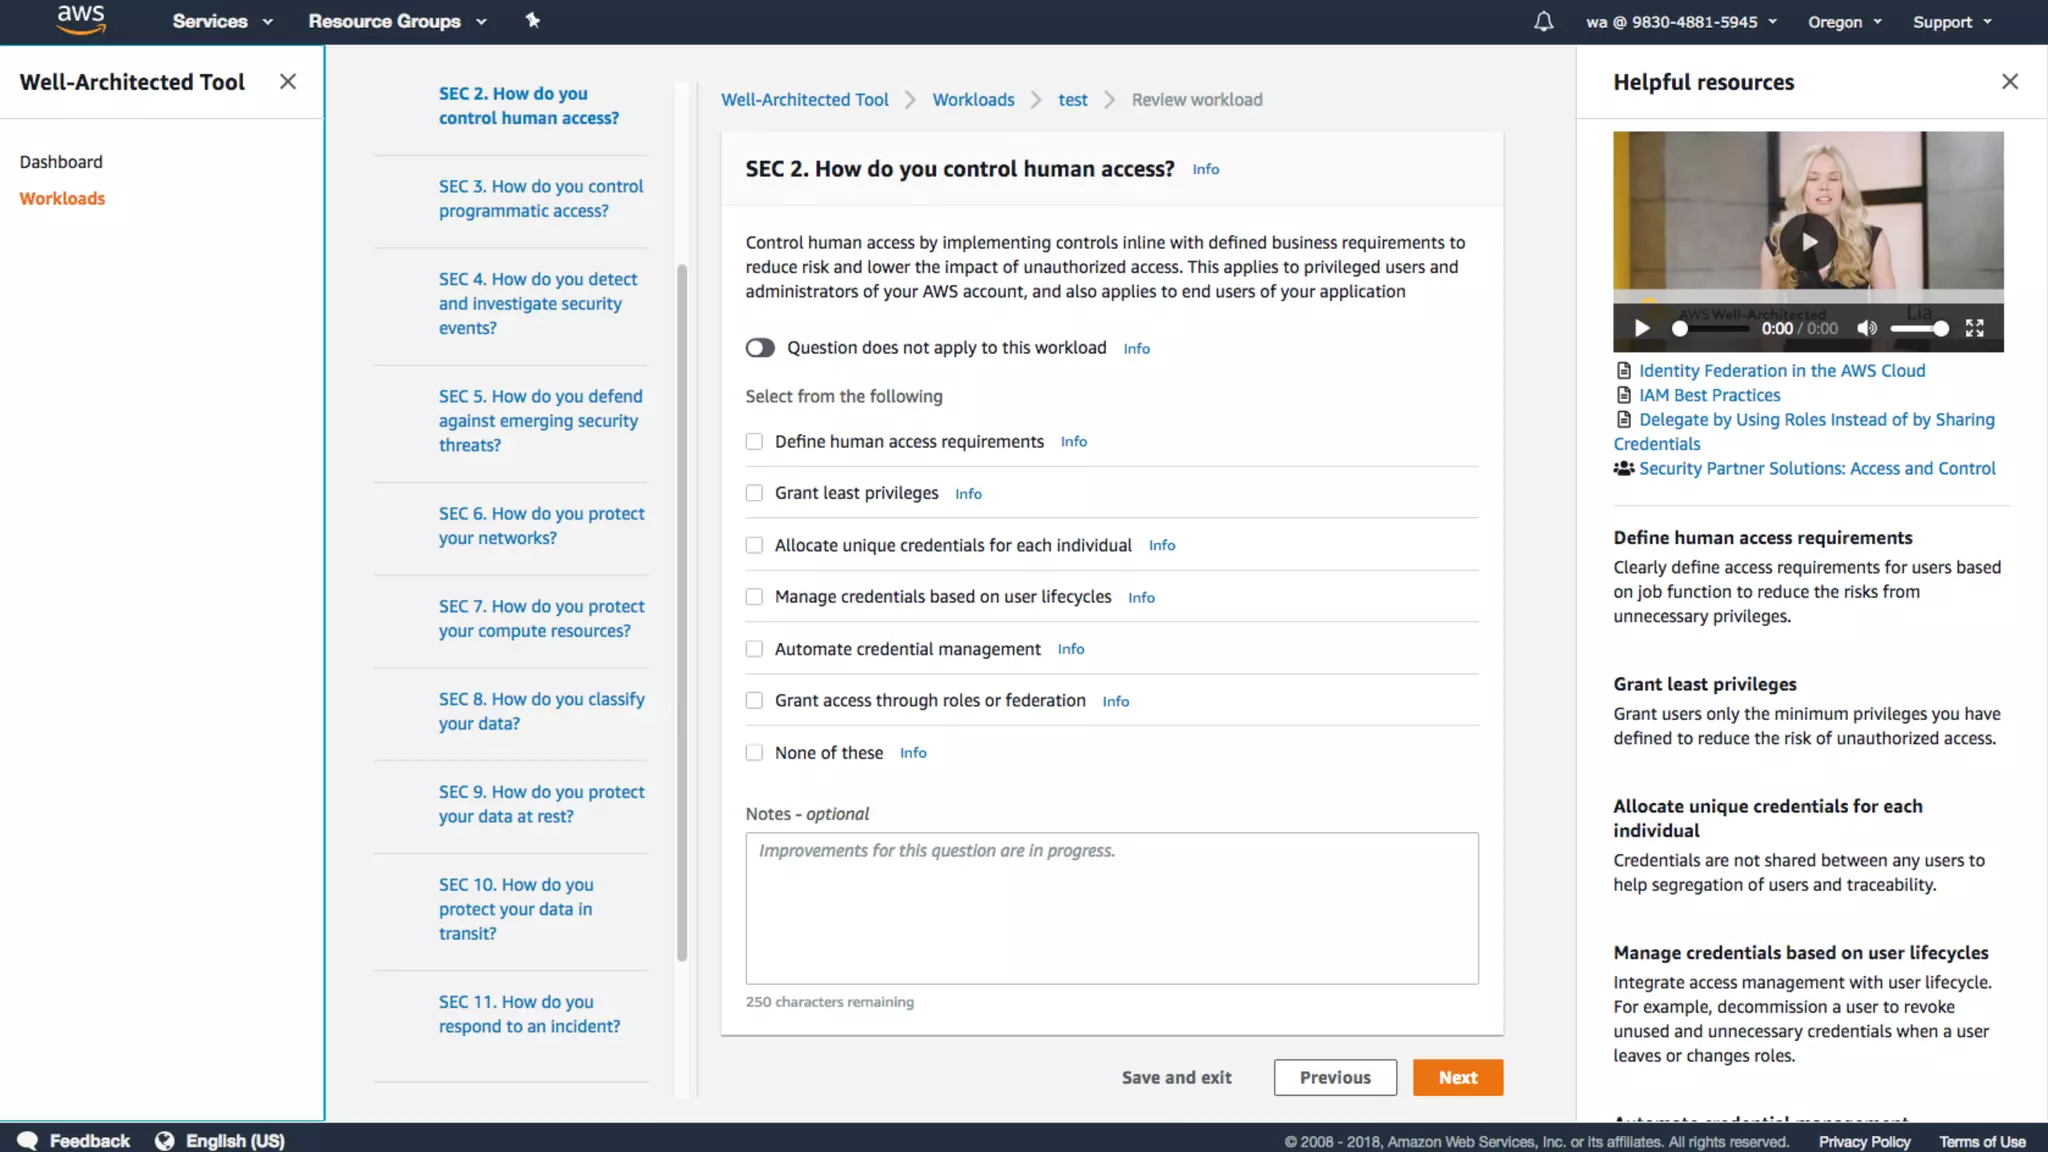Open Workloads in the left navigation
This screenshot has height=1152, width=2048.
[62, 198]
